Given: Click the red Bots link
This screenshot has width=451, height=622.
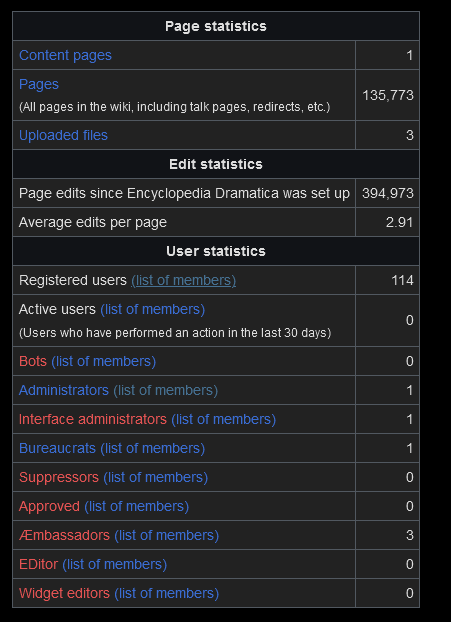Looking at the screenshot, I should click(33, 361).
